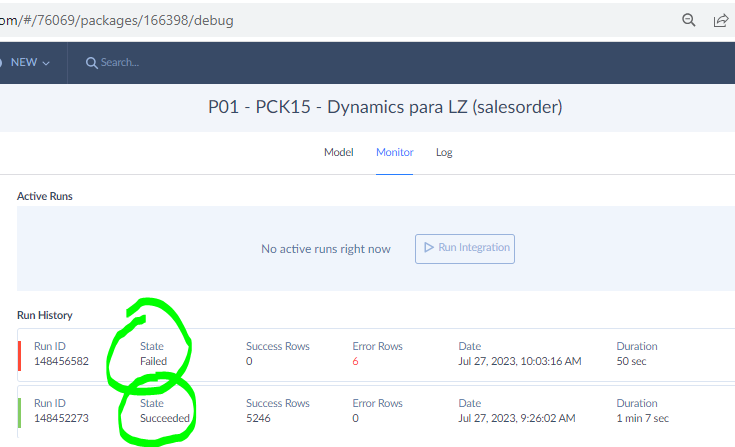The width and height of the screenshot is (735, 447).
Task: Click the Failed state value
Action: 153,361
